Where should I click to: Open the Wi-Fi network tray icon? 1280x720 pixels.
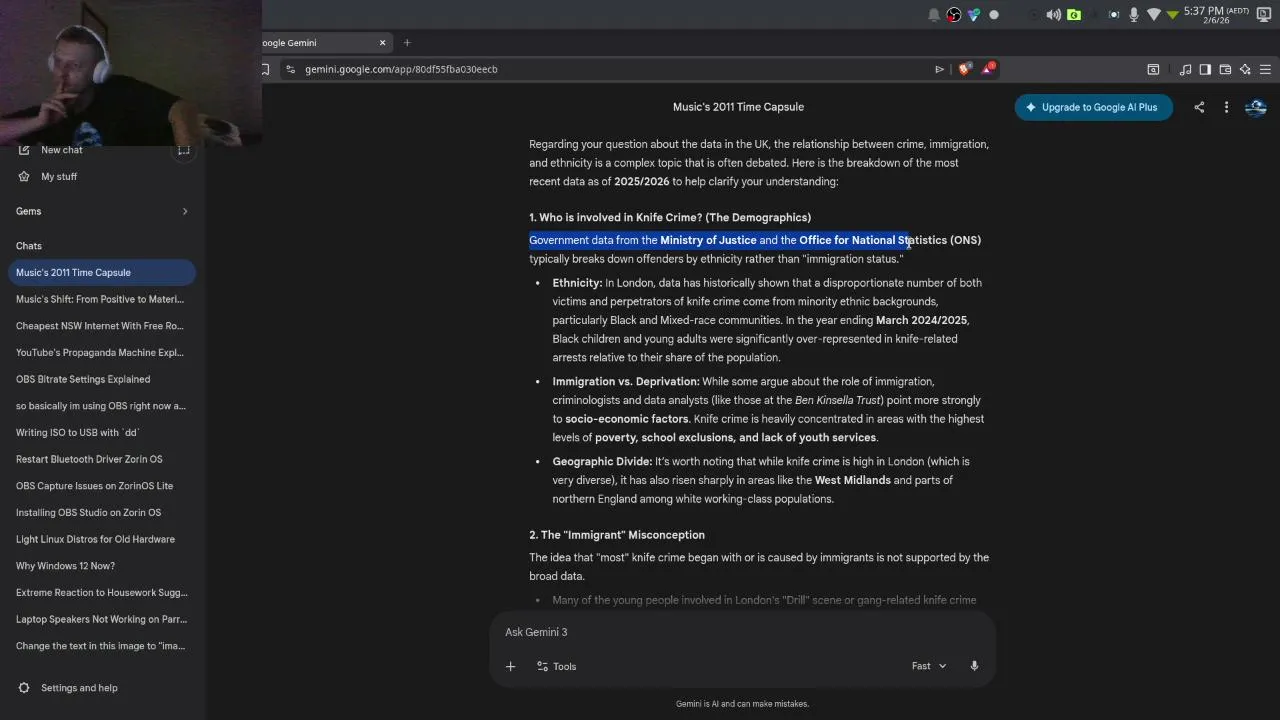(1154, 14)
